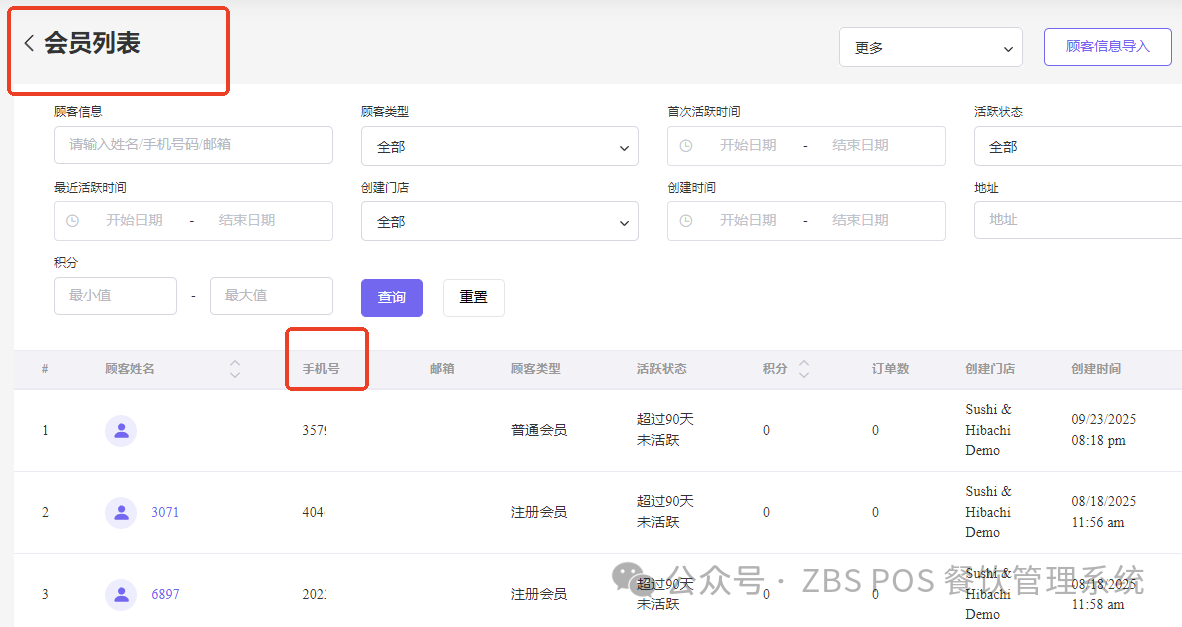Click avatar icon next to customer 3071
The height and width of the screenshot is (627, 1182).
[121, 513]
